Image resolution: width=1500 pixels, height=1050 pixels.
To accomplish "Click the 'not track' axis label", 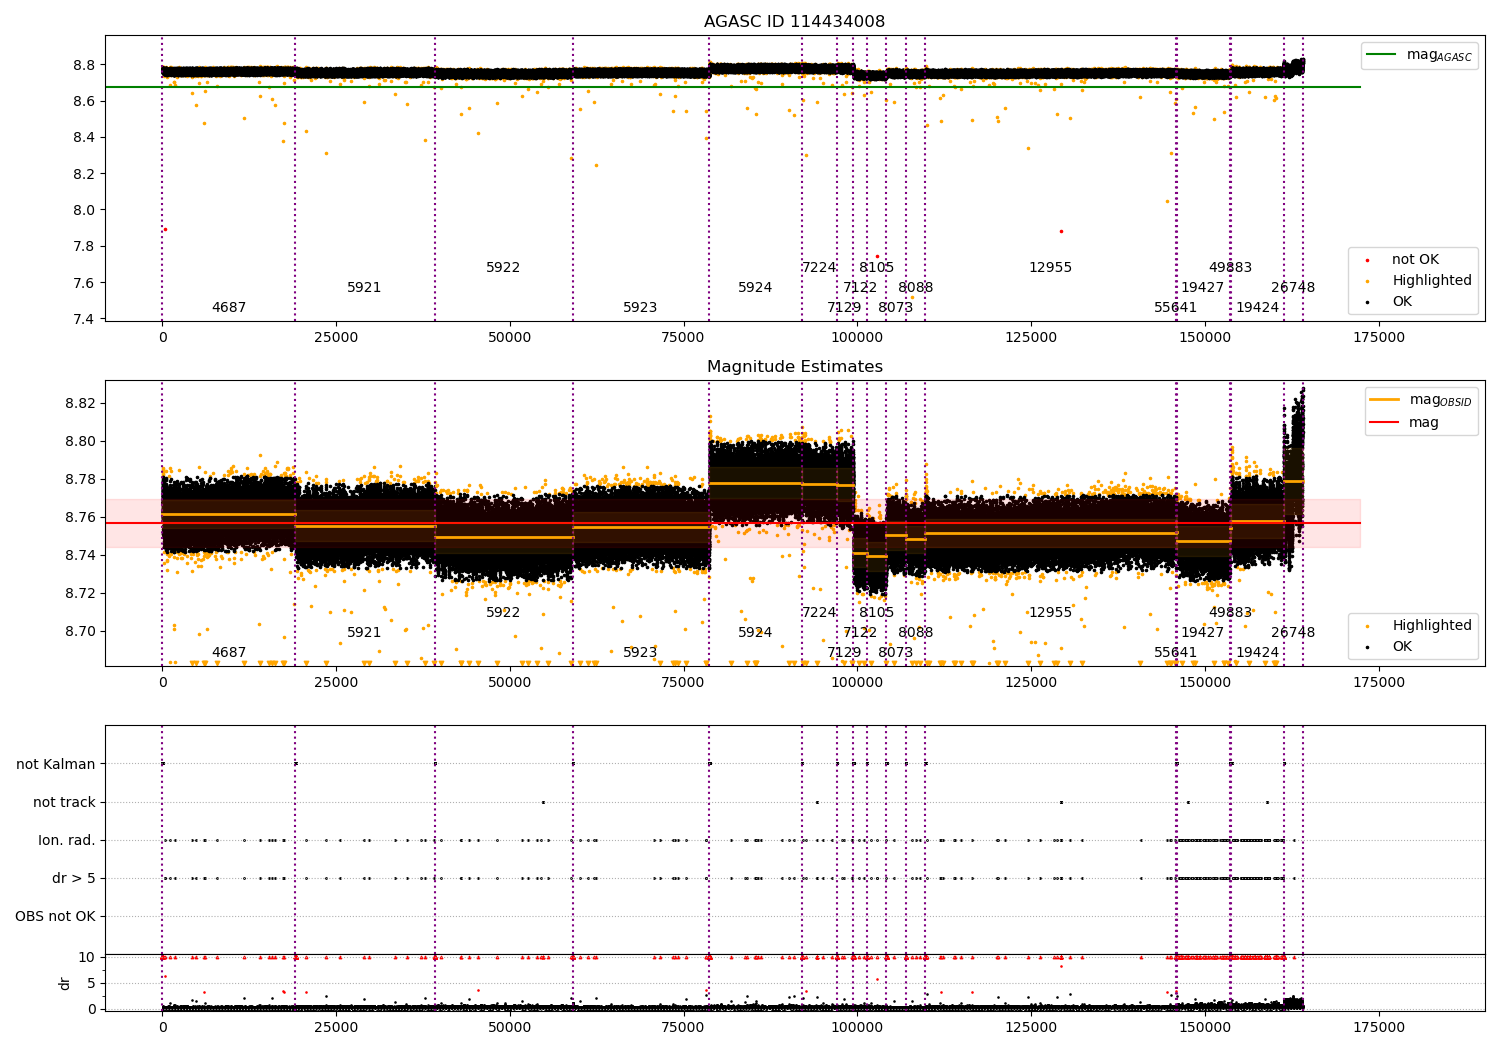I will pyautogui.click(x=64, y=803).
